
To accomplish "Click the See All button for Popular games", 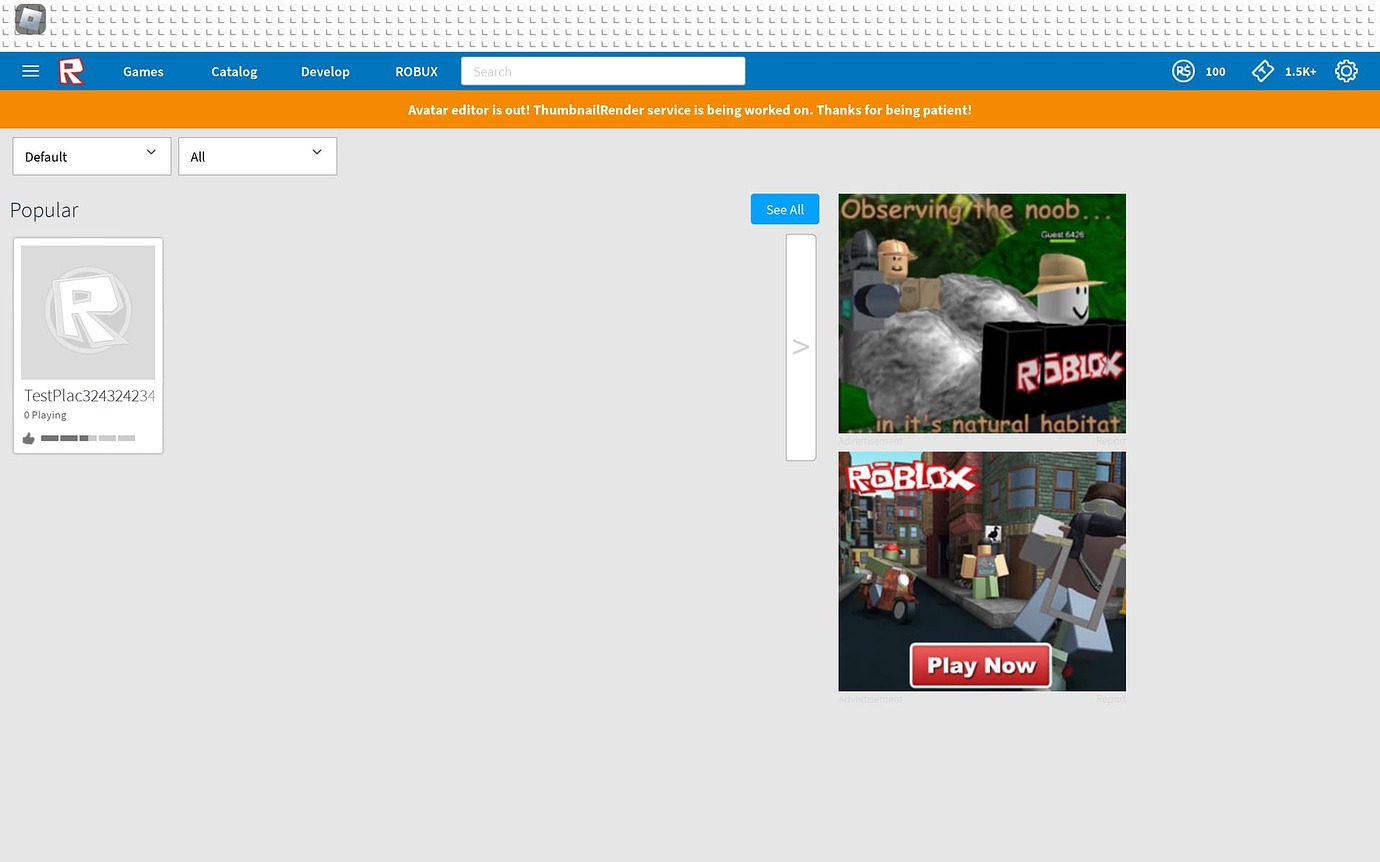I will coord(784,209).
